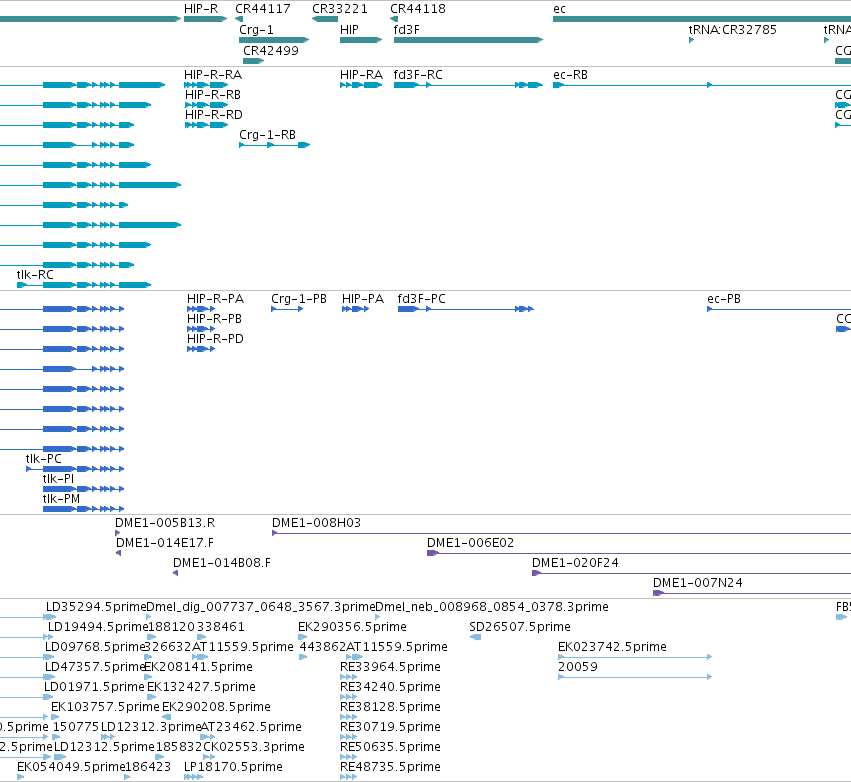Select the DME1-006E02 feature label
This screenshot has height=782, width=851.
(471, 543)
